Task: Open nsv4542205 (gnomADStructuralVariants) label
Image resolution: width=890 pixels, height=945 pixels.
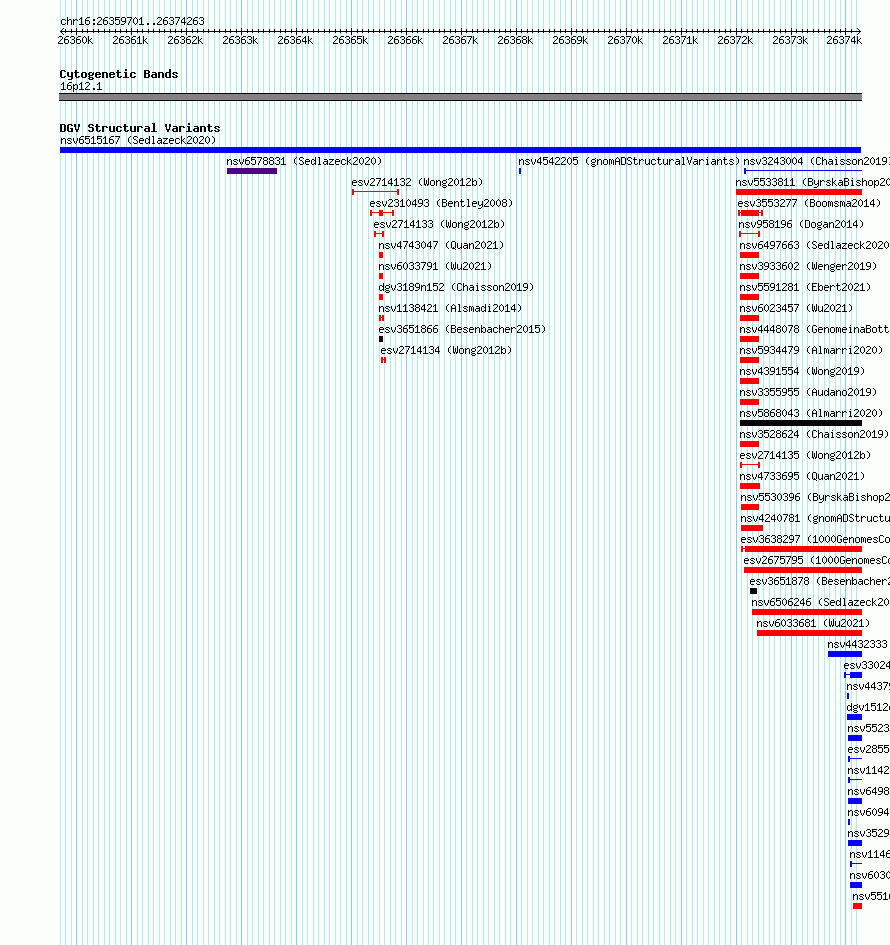Action: tap(629, 162)
